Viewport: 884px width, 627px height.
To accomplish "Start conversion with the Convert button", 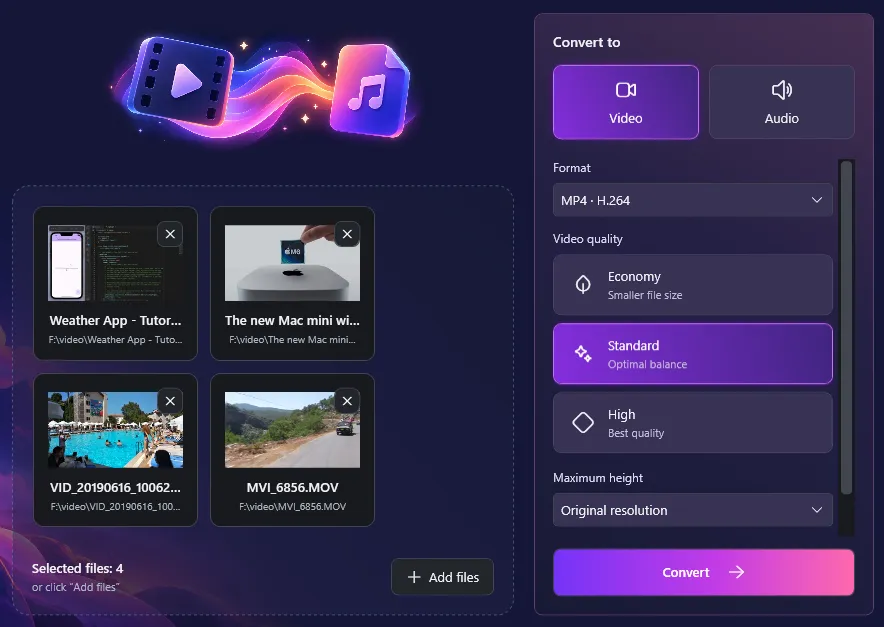I will coord(704,572).
